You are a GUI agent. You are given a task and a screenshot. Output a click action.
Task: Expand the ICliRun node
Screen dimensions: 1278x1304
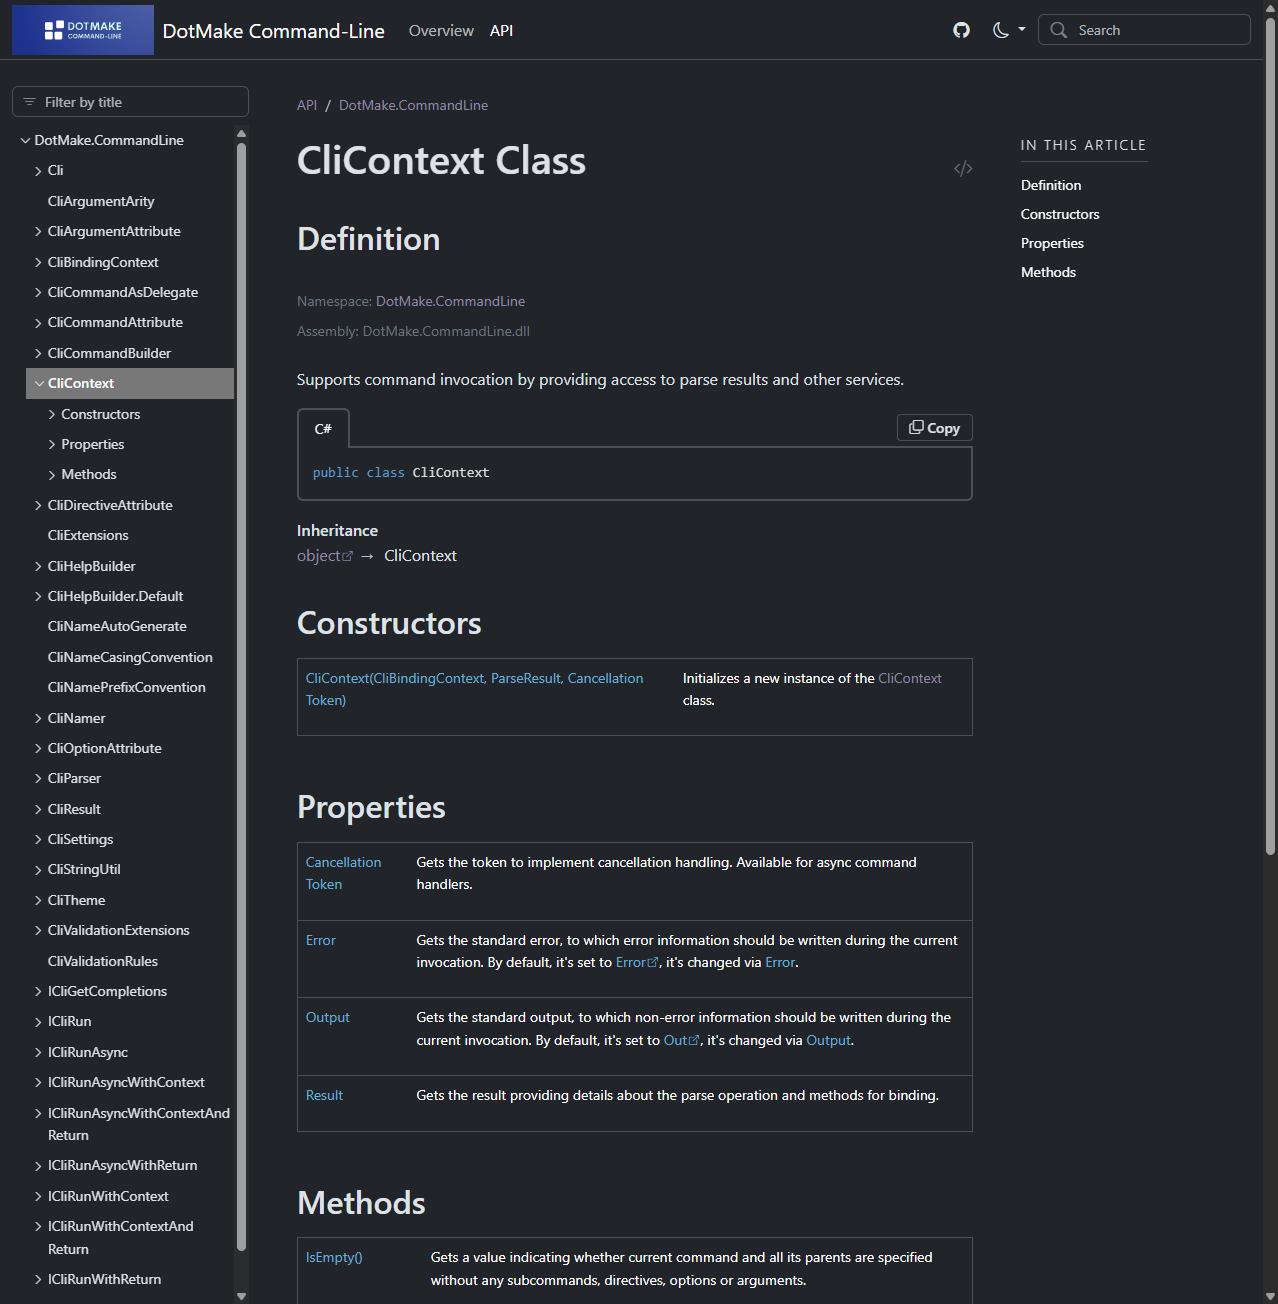[38, 1021]
